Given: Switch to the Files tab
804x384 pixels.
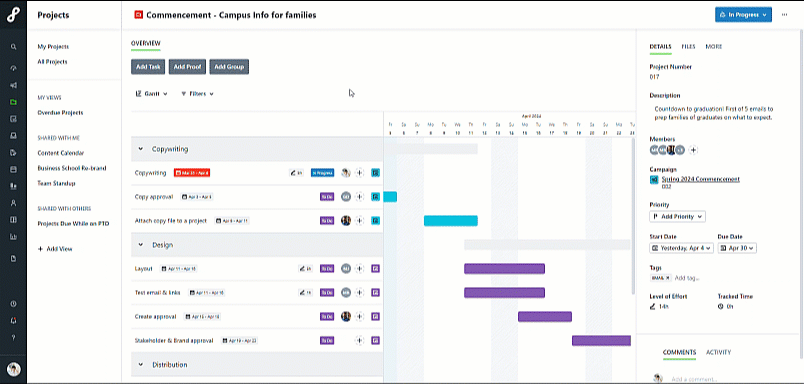Looking at the screenshot, I should point(688,47).
